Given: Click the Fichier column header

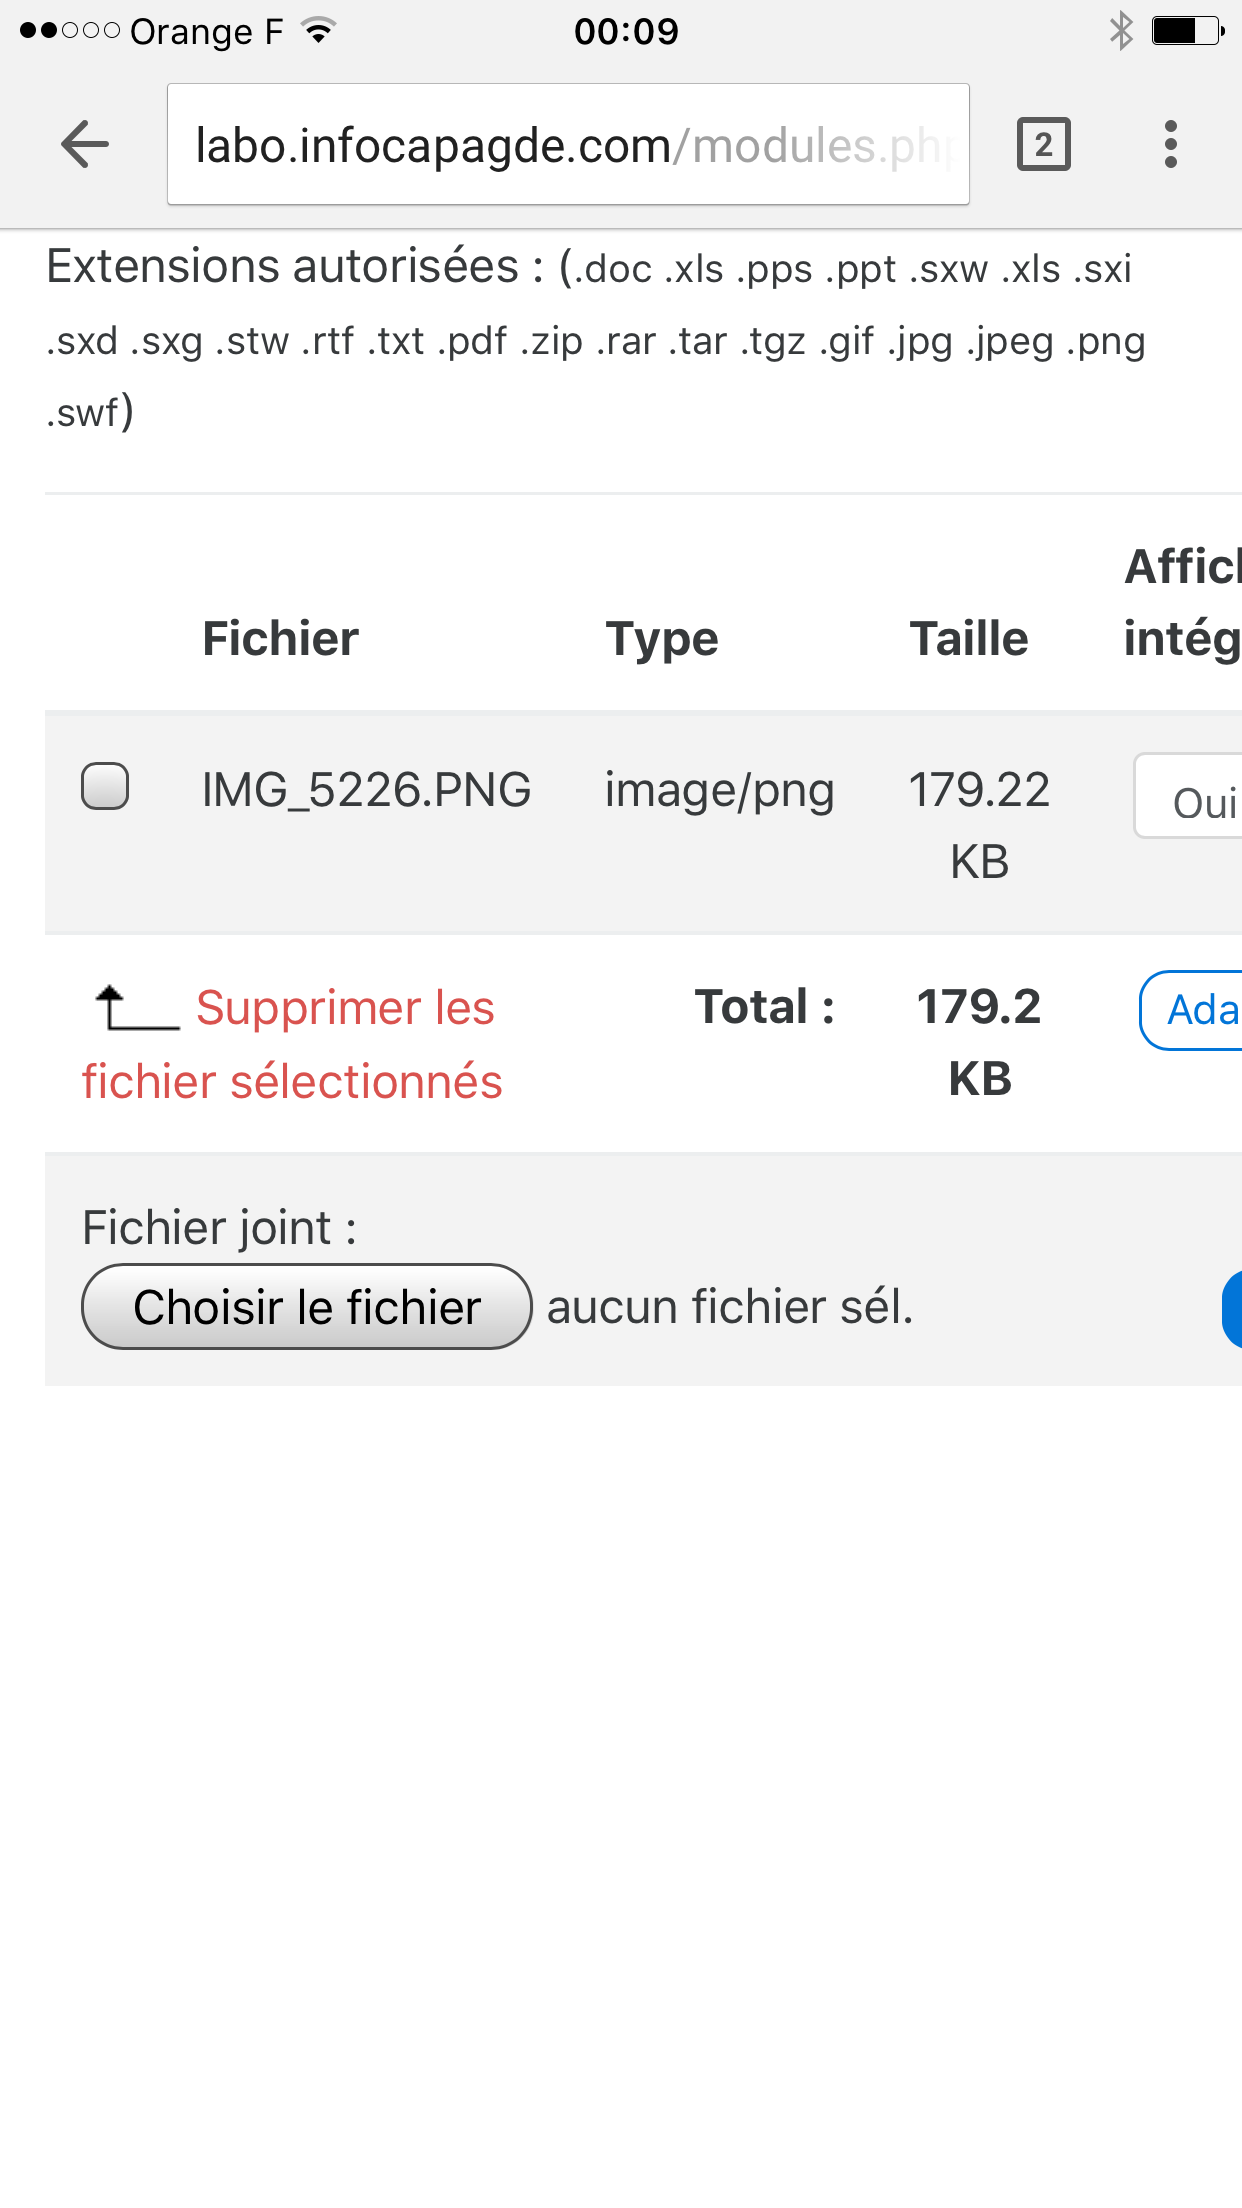Looking at the screenshot, I should (x=280, y=639).
